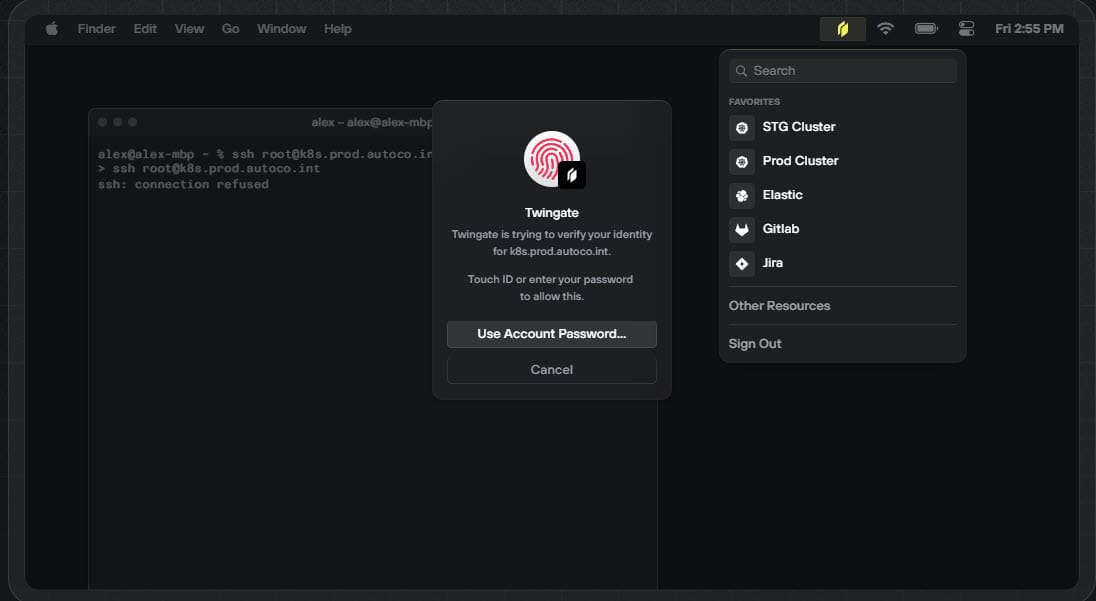Expand Other Resources list
The image size is (1096, 601).
(779, 305)
